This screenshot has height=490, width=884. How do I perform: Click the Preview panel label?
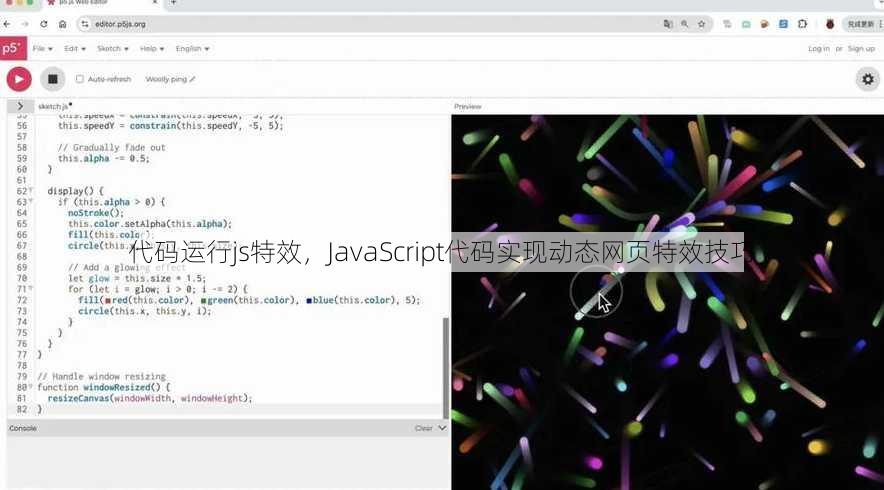tap(468, 107)
